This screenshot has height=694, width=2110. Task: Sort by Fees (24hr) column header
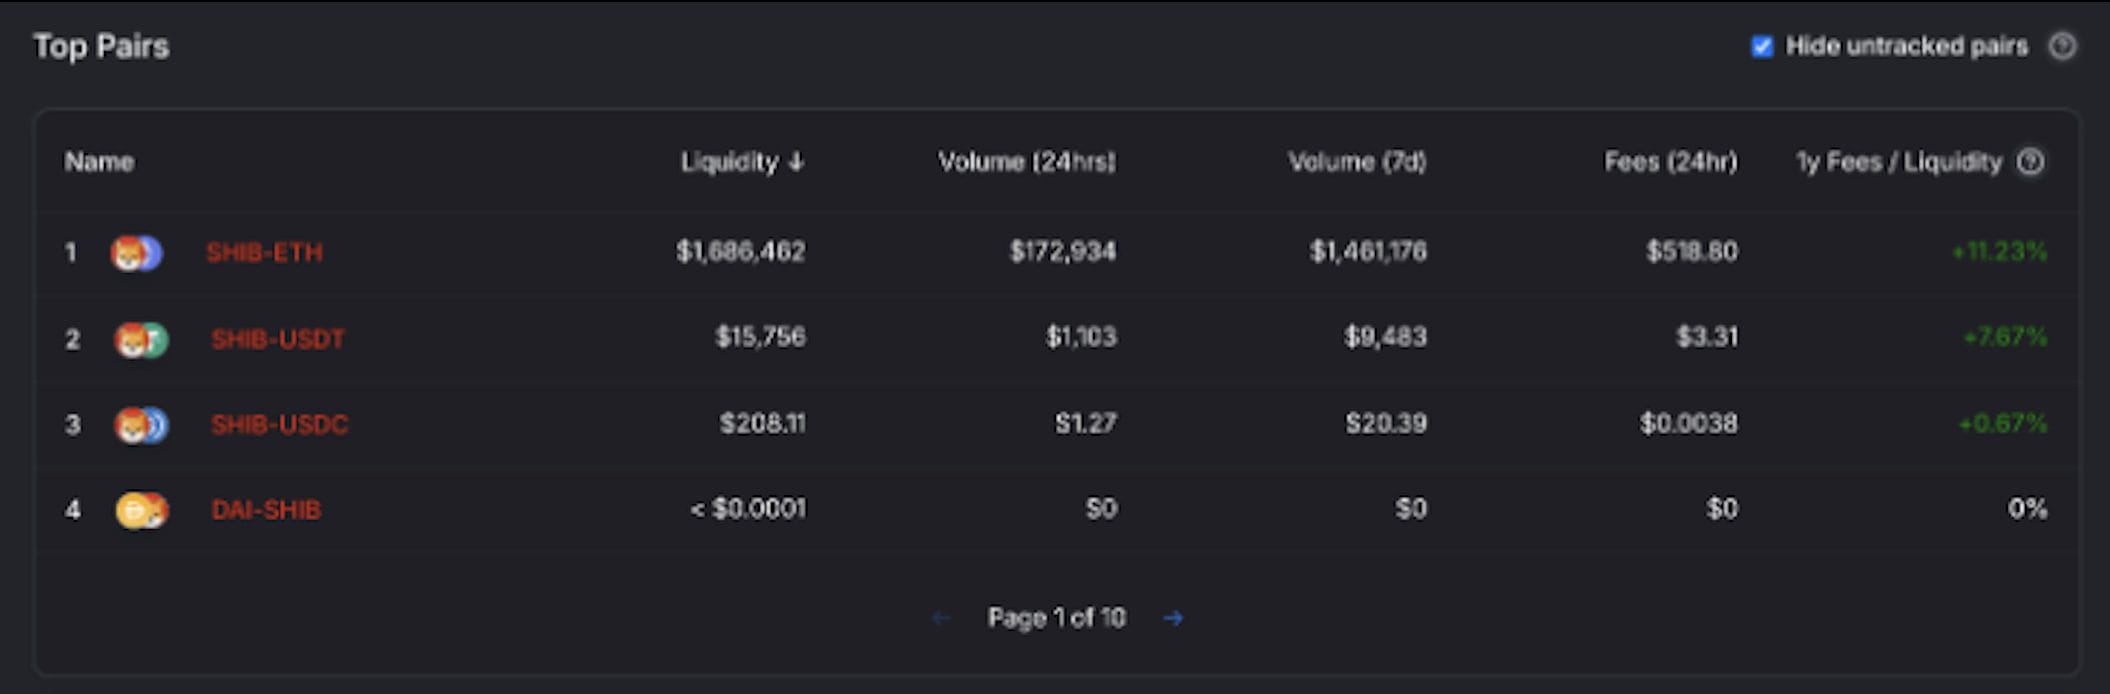pos(1670,162)
